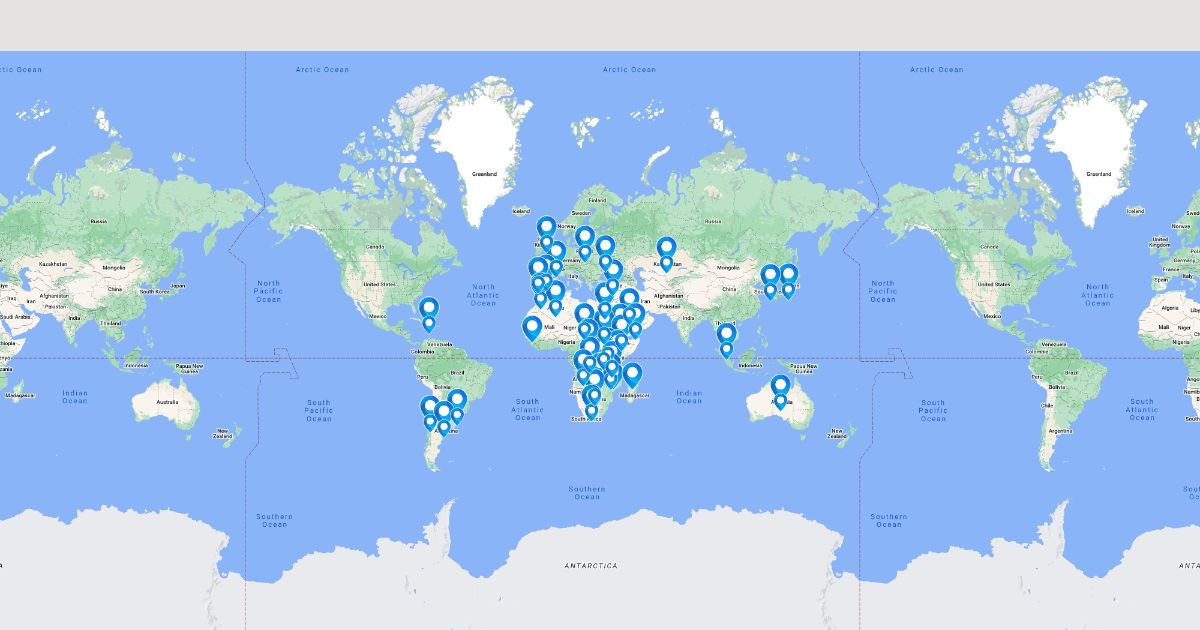Select the large pin over Korea

[770, 276]
